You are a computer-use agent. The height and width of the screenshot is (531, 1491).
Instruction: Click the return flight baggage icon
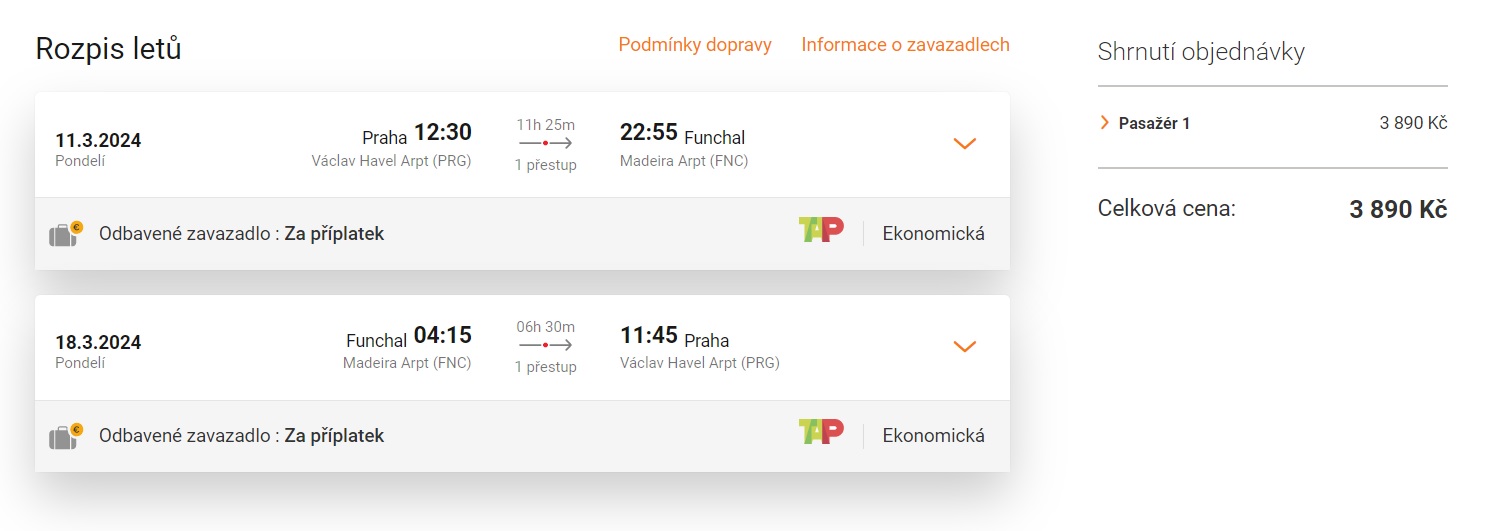click(65, 436)
